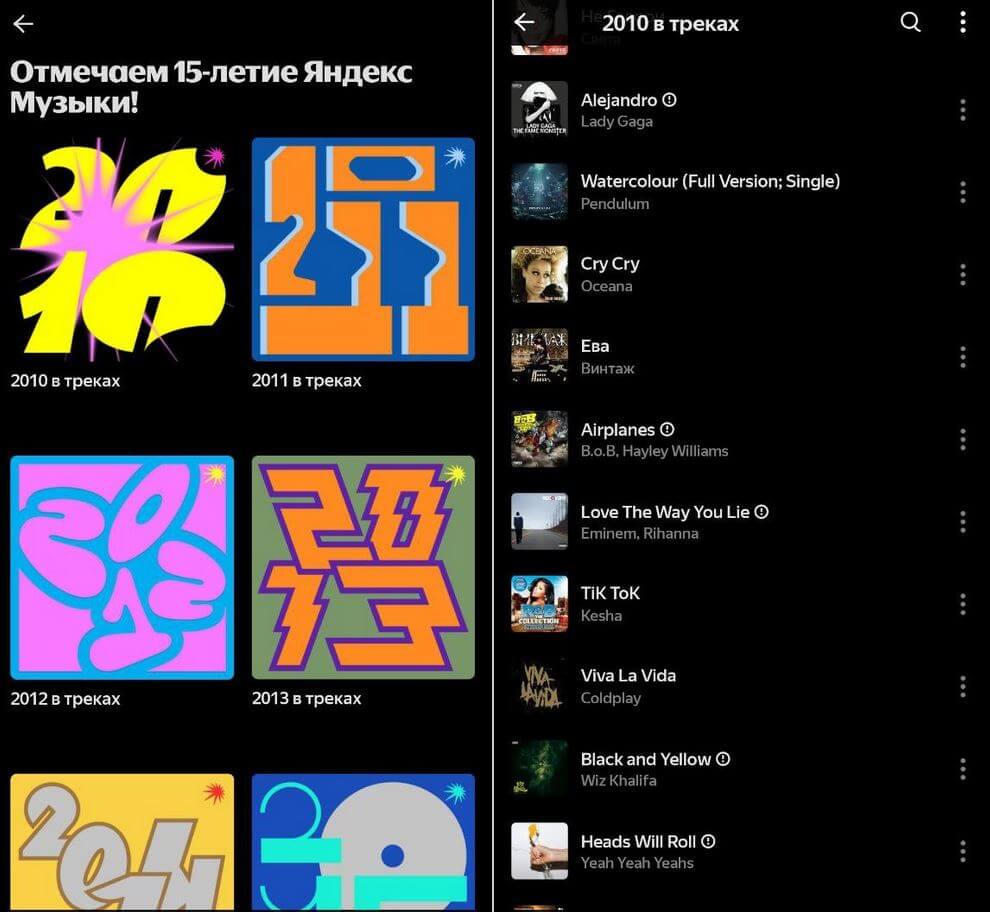Screen dimensions: 990x912
Task: Play the Love The Way You Lie cover
Action: 539,522
